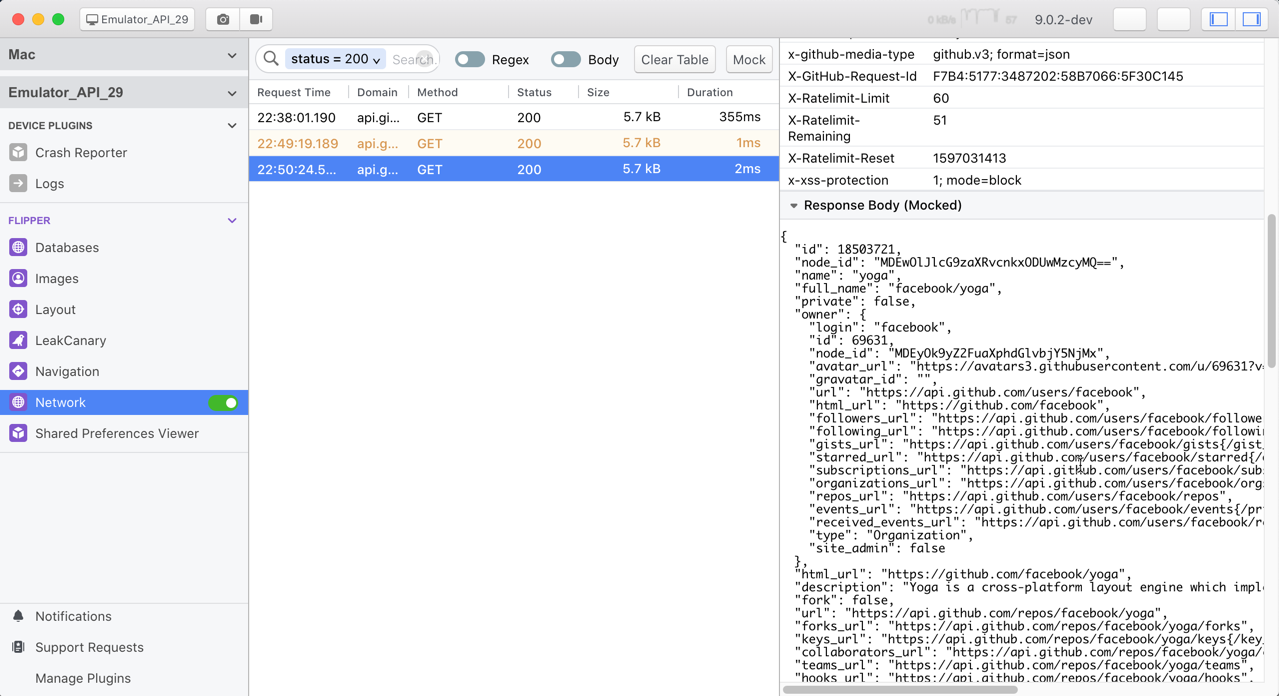1279x696 pixels.
Task: Open the Databases plugin
Action: point(67,248)
